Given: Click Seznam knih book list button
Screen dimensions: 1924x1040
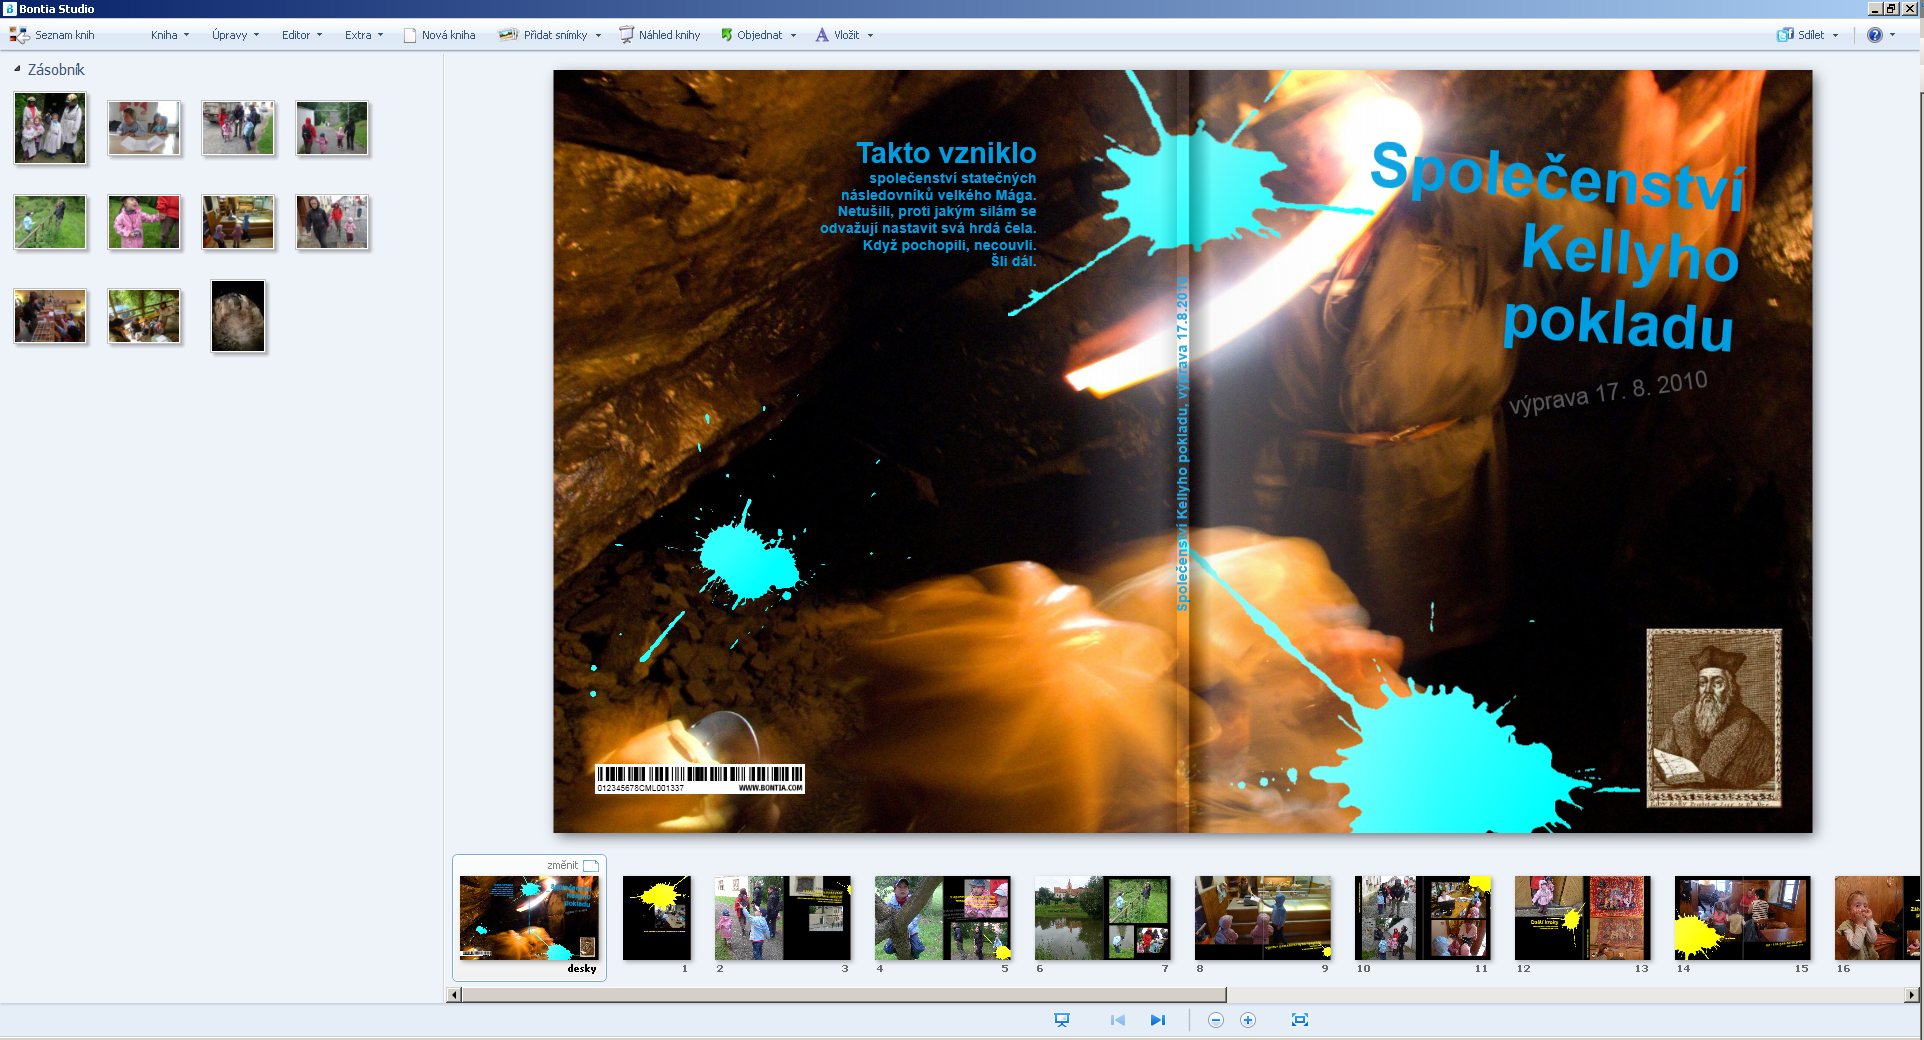Looking at the screenshot, I should (x=53, y=35).
